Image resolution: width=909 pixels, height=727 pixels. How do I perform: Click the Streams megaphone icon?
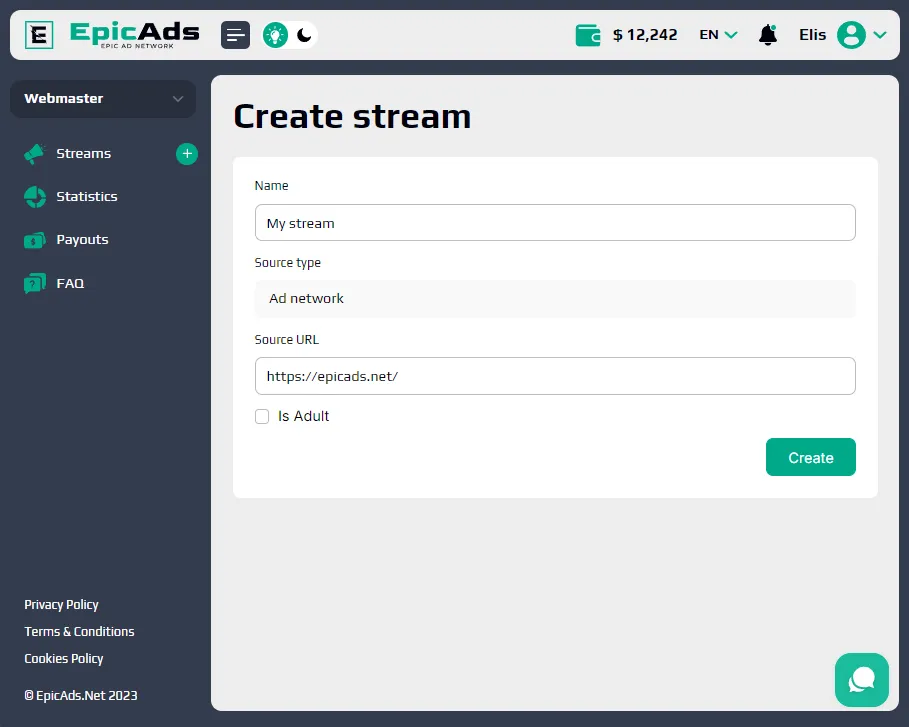click(x=35, y=154)
